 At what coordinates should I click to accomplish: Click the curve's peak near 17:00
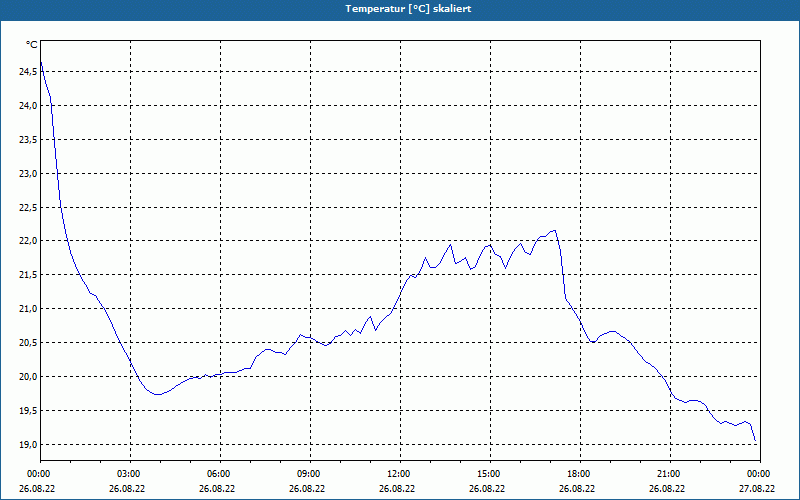555,230
